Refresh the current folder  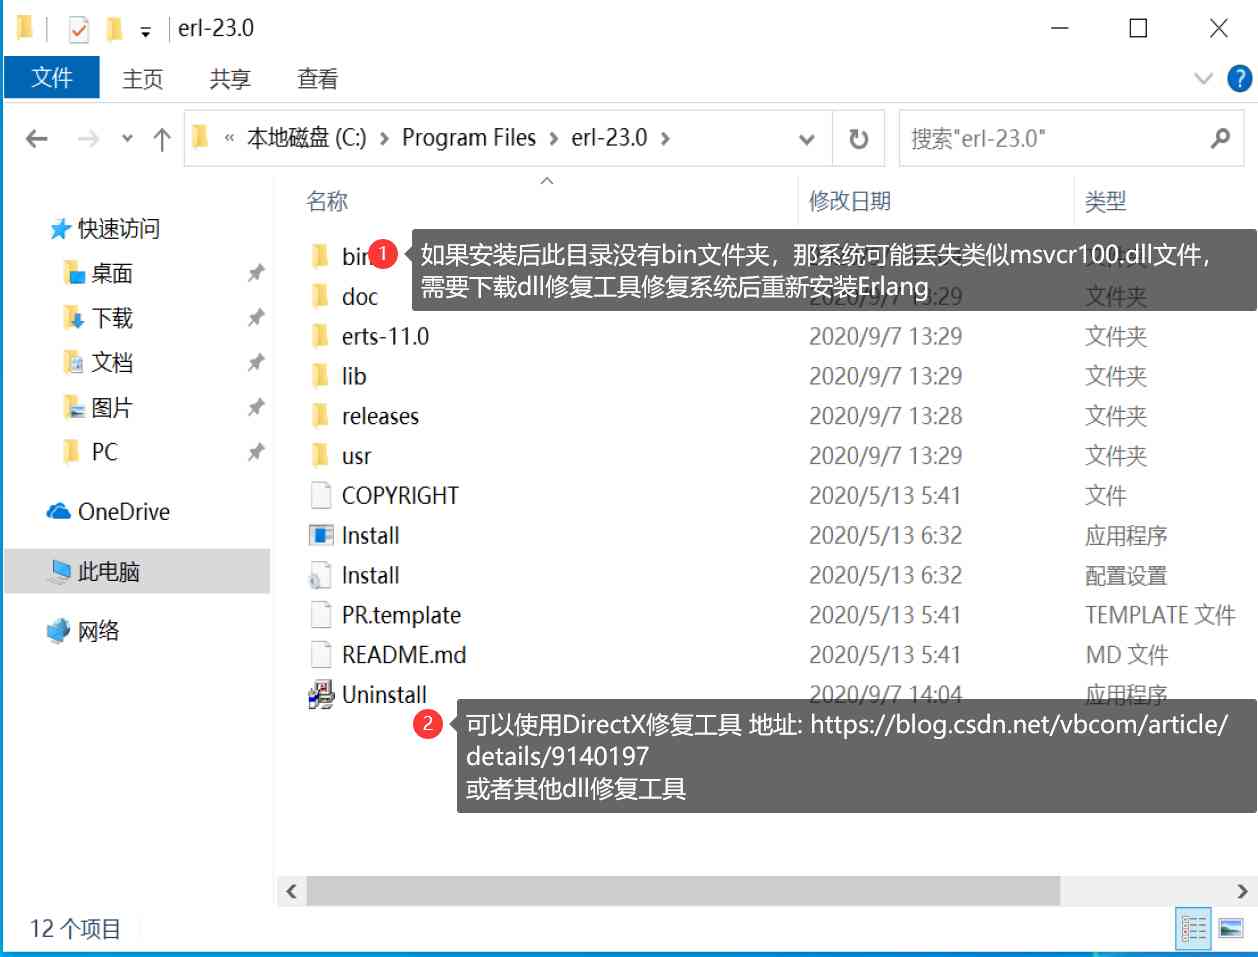coord(858,139)
